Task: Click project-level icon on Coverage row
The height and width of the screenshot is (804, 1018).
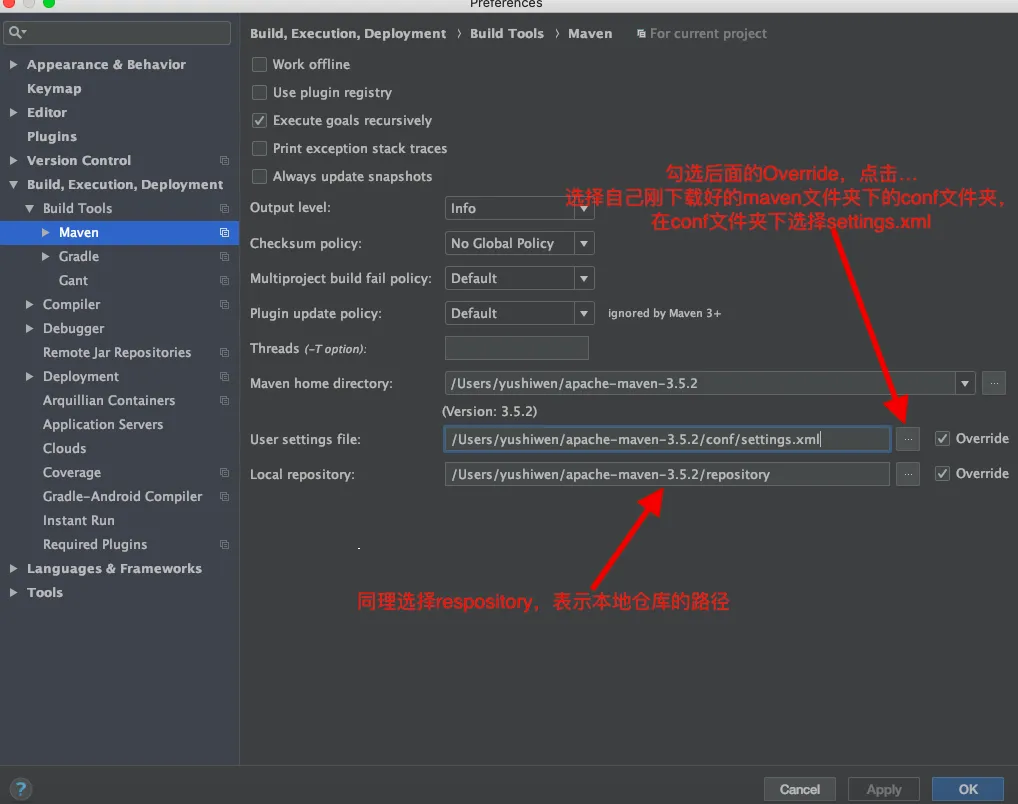Action: tap(225, 473)
